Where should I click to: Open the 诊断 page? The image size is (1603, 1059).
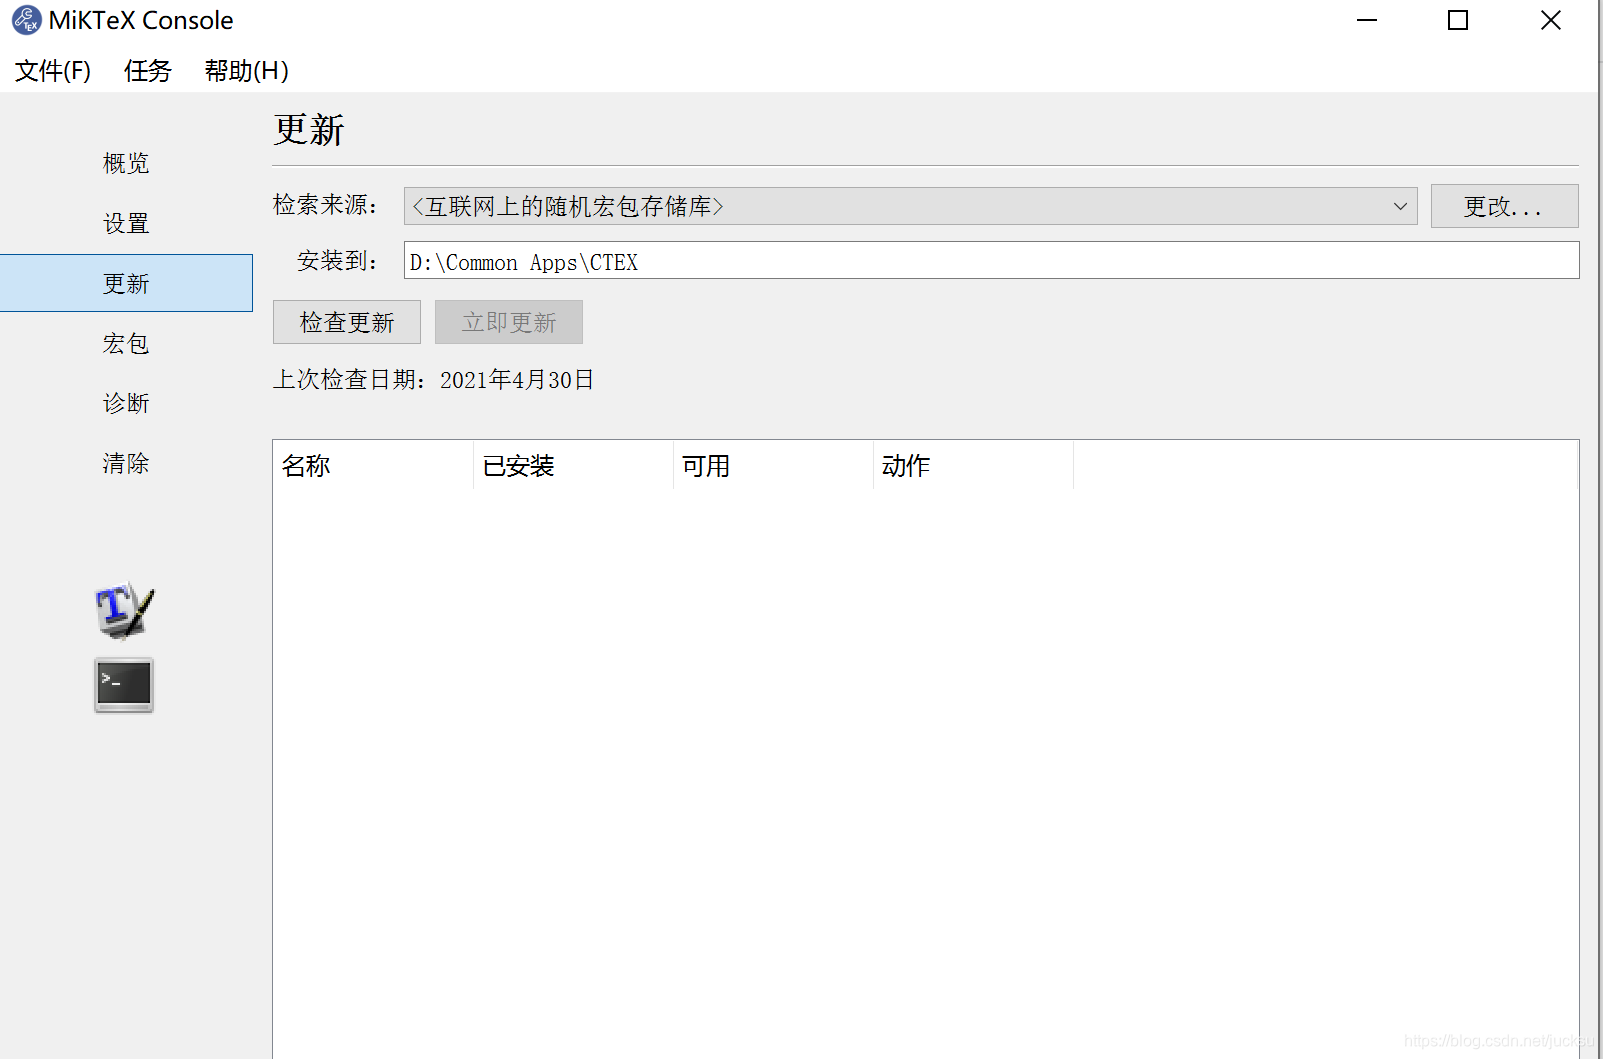[x=126, y=403]
